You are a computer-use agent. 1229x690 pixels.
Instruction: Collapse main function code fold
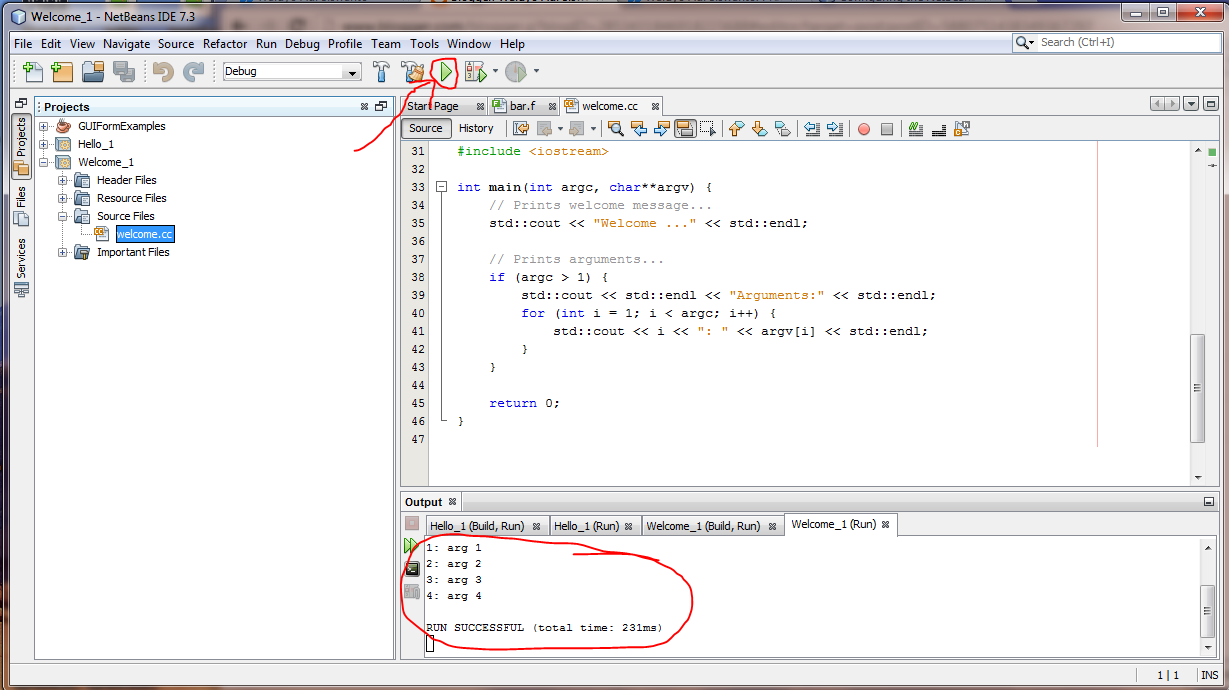(441, 187)
